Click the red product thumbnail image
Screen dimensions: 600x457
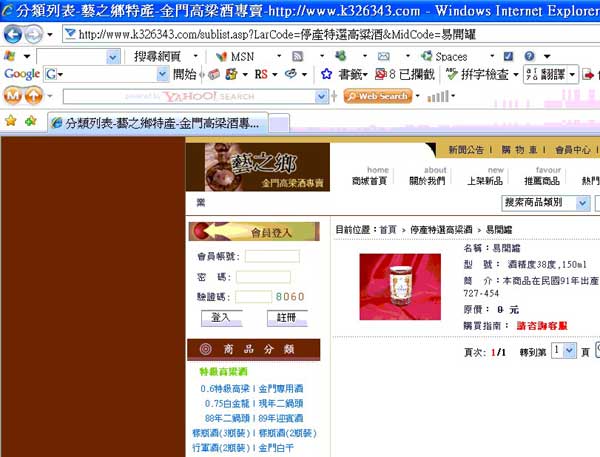[x=400, y=287]
